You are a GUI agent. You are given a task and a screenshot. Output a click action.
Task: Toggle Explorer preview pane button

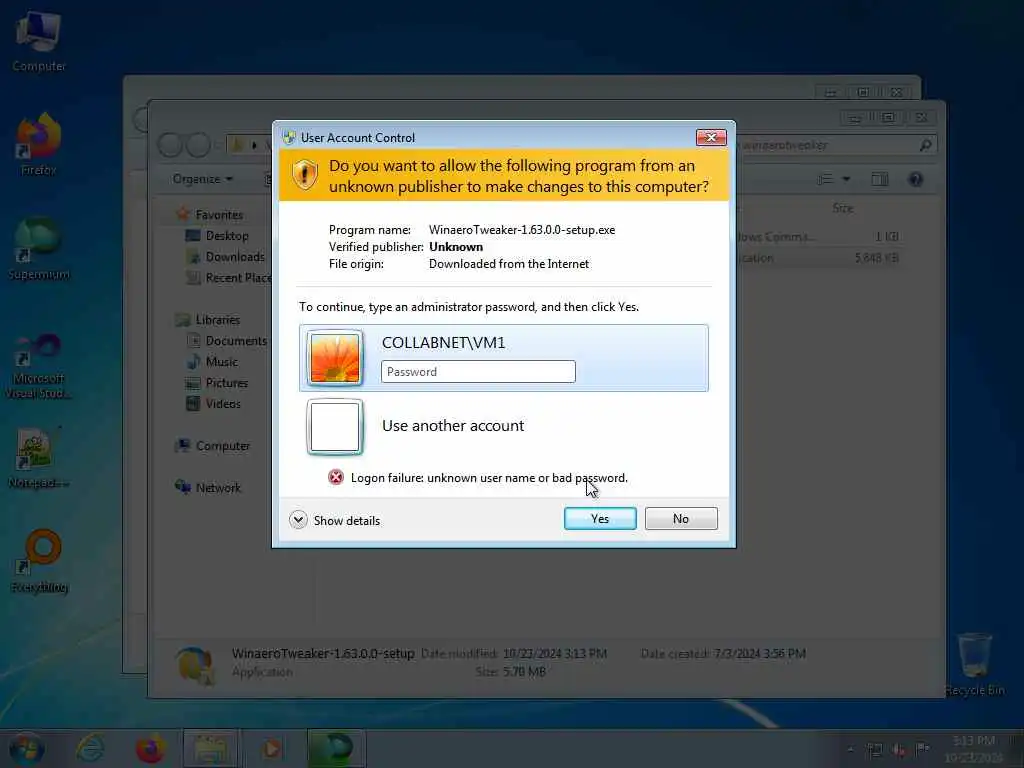(x=880, y=179)
